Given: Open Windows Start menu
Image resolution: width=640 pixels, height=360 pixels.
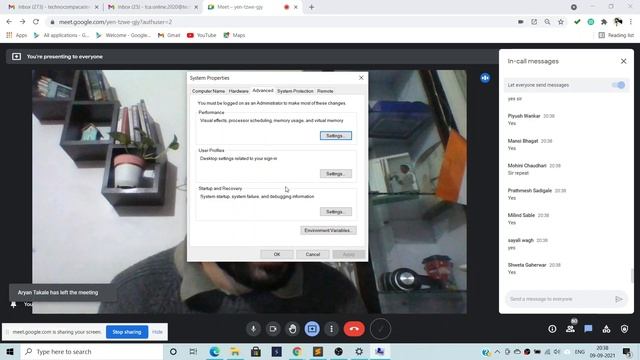Looking at the screenshot, I should point(10,351).
